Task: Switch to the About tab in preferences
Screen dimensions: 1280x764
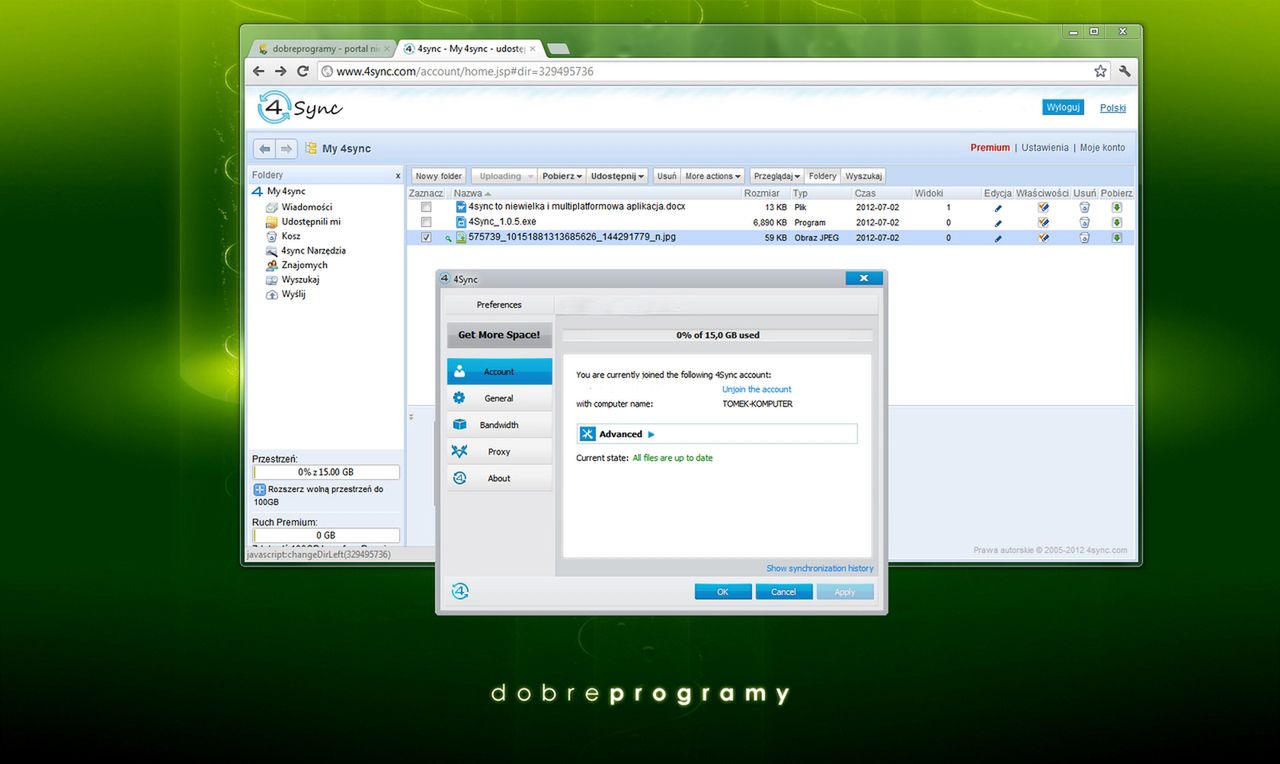Action: (x=499, y=478)
